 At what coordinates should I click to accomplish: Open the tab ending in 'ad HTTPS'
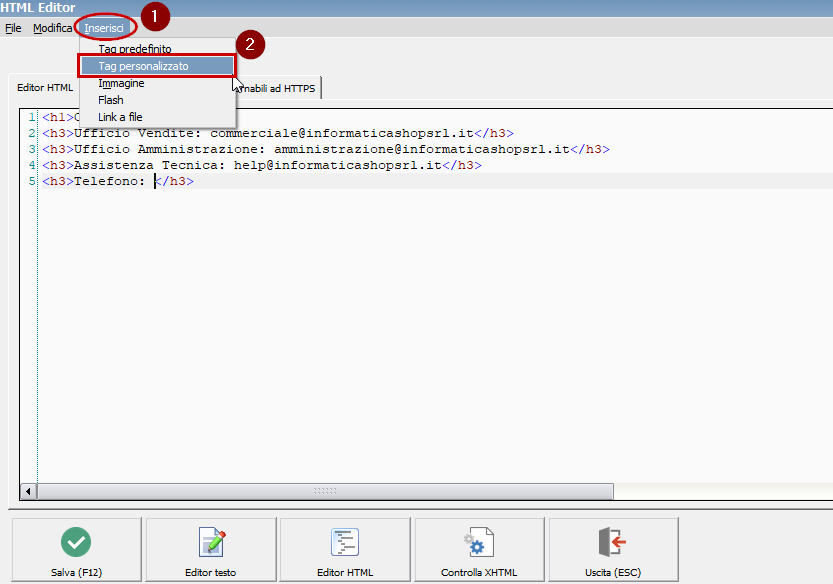click(x=278, y=88)
